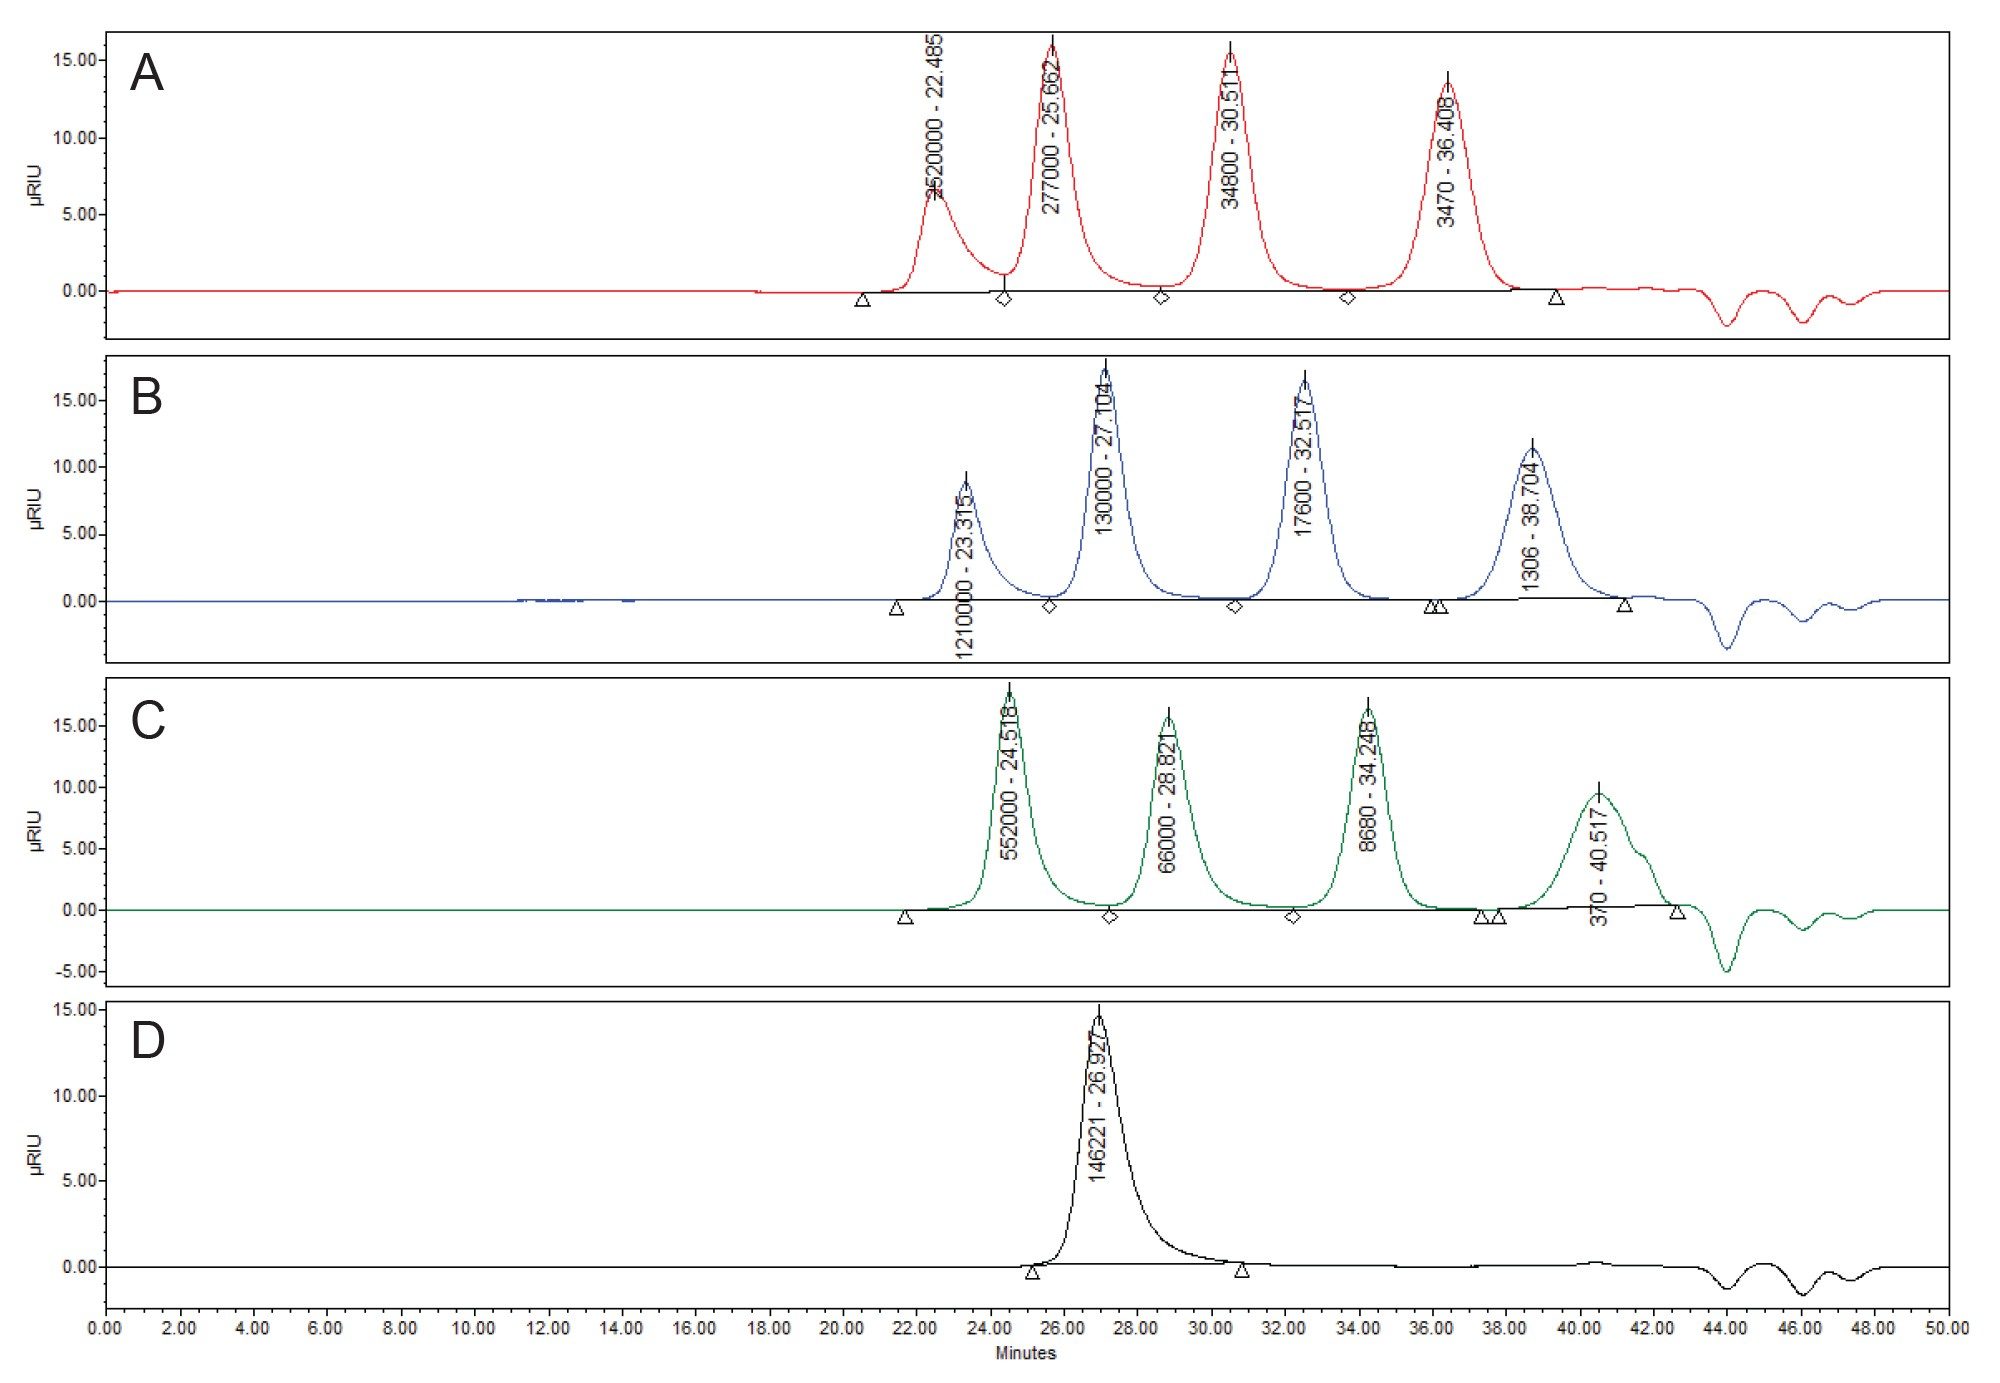Click the baseline start triangle in panel B

[x=896, y=607]
